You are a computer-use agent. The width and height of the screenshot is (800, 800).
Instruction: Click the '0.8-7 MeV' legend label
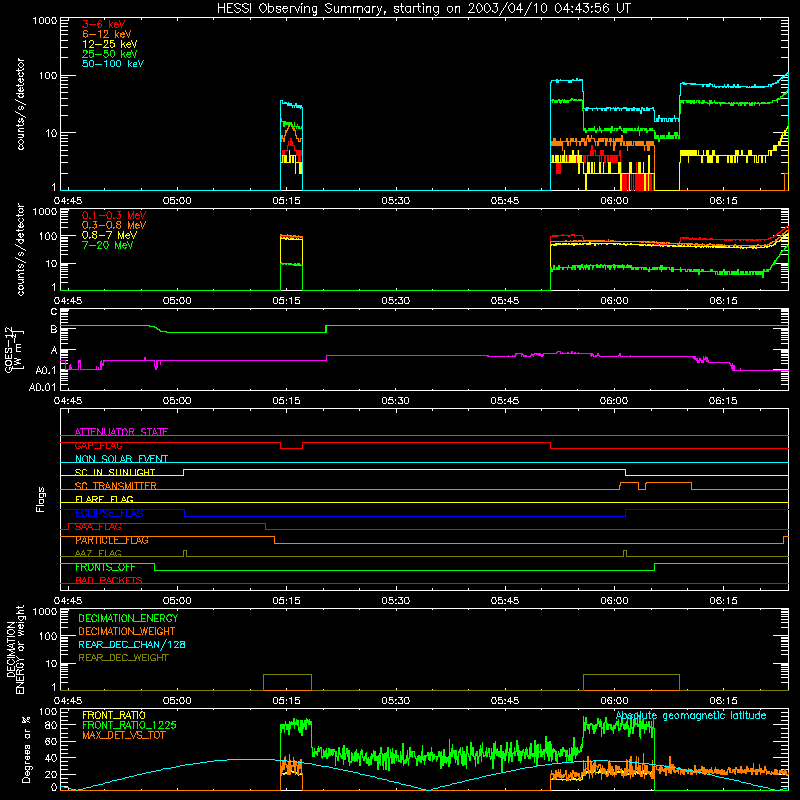coord(109,235)
